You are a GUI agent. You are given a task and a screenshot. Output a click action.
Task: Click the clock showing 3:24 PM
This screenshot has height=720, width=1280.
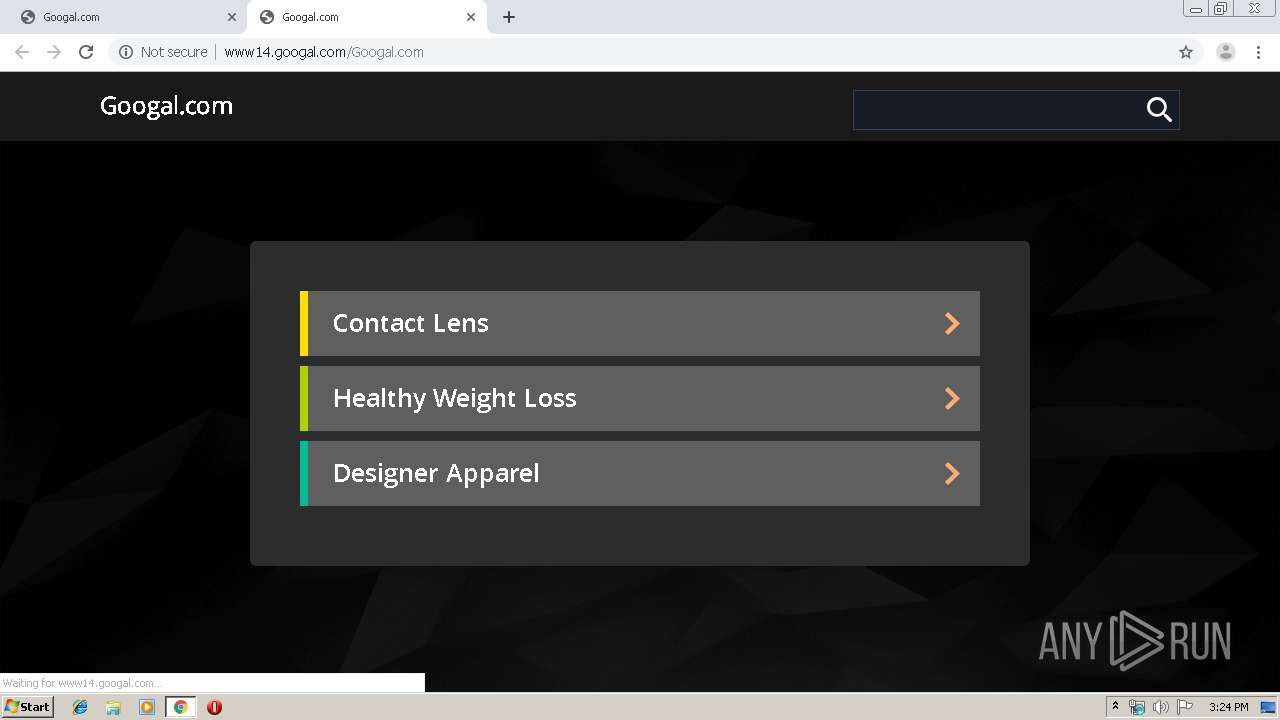1228,707
